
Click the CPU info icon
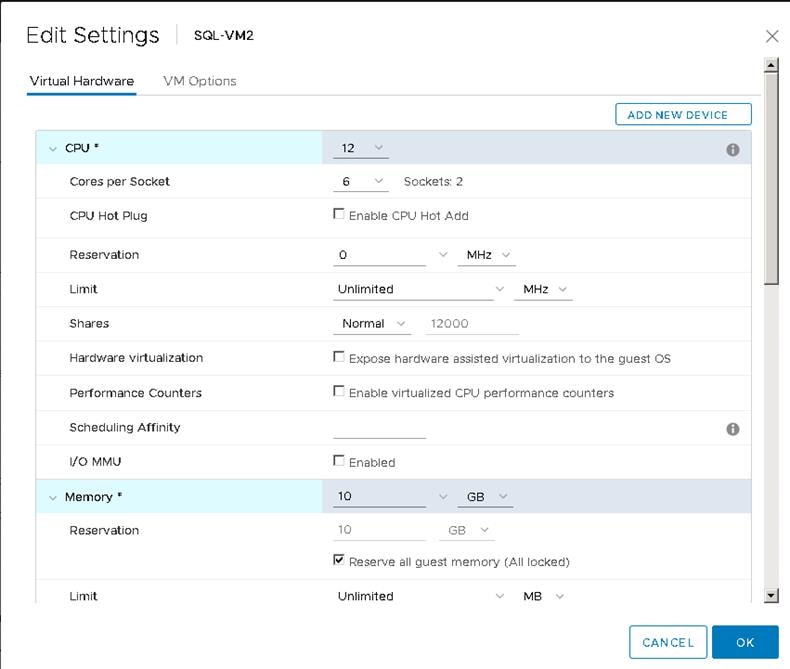[732, 150]
